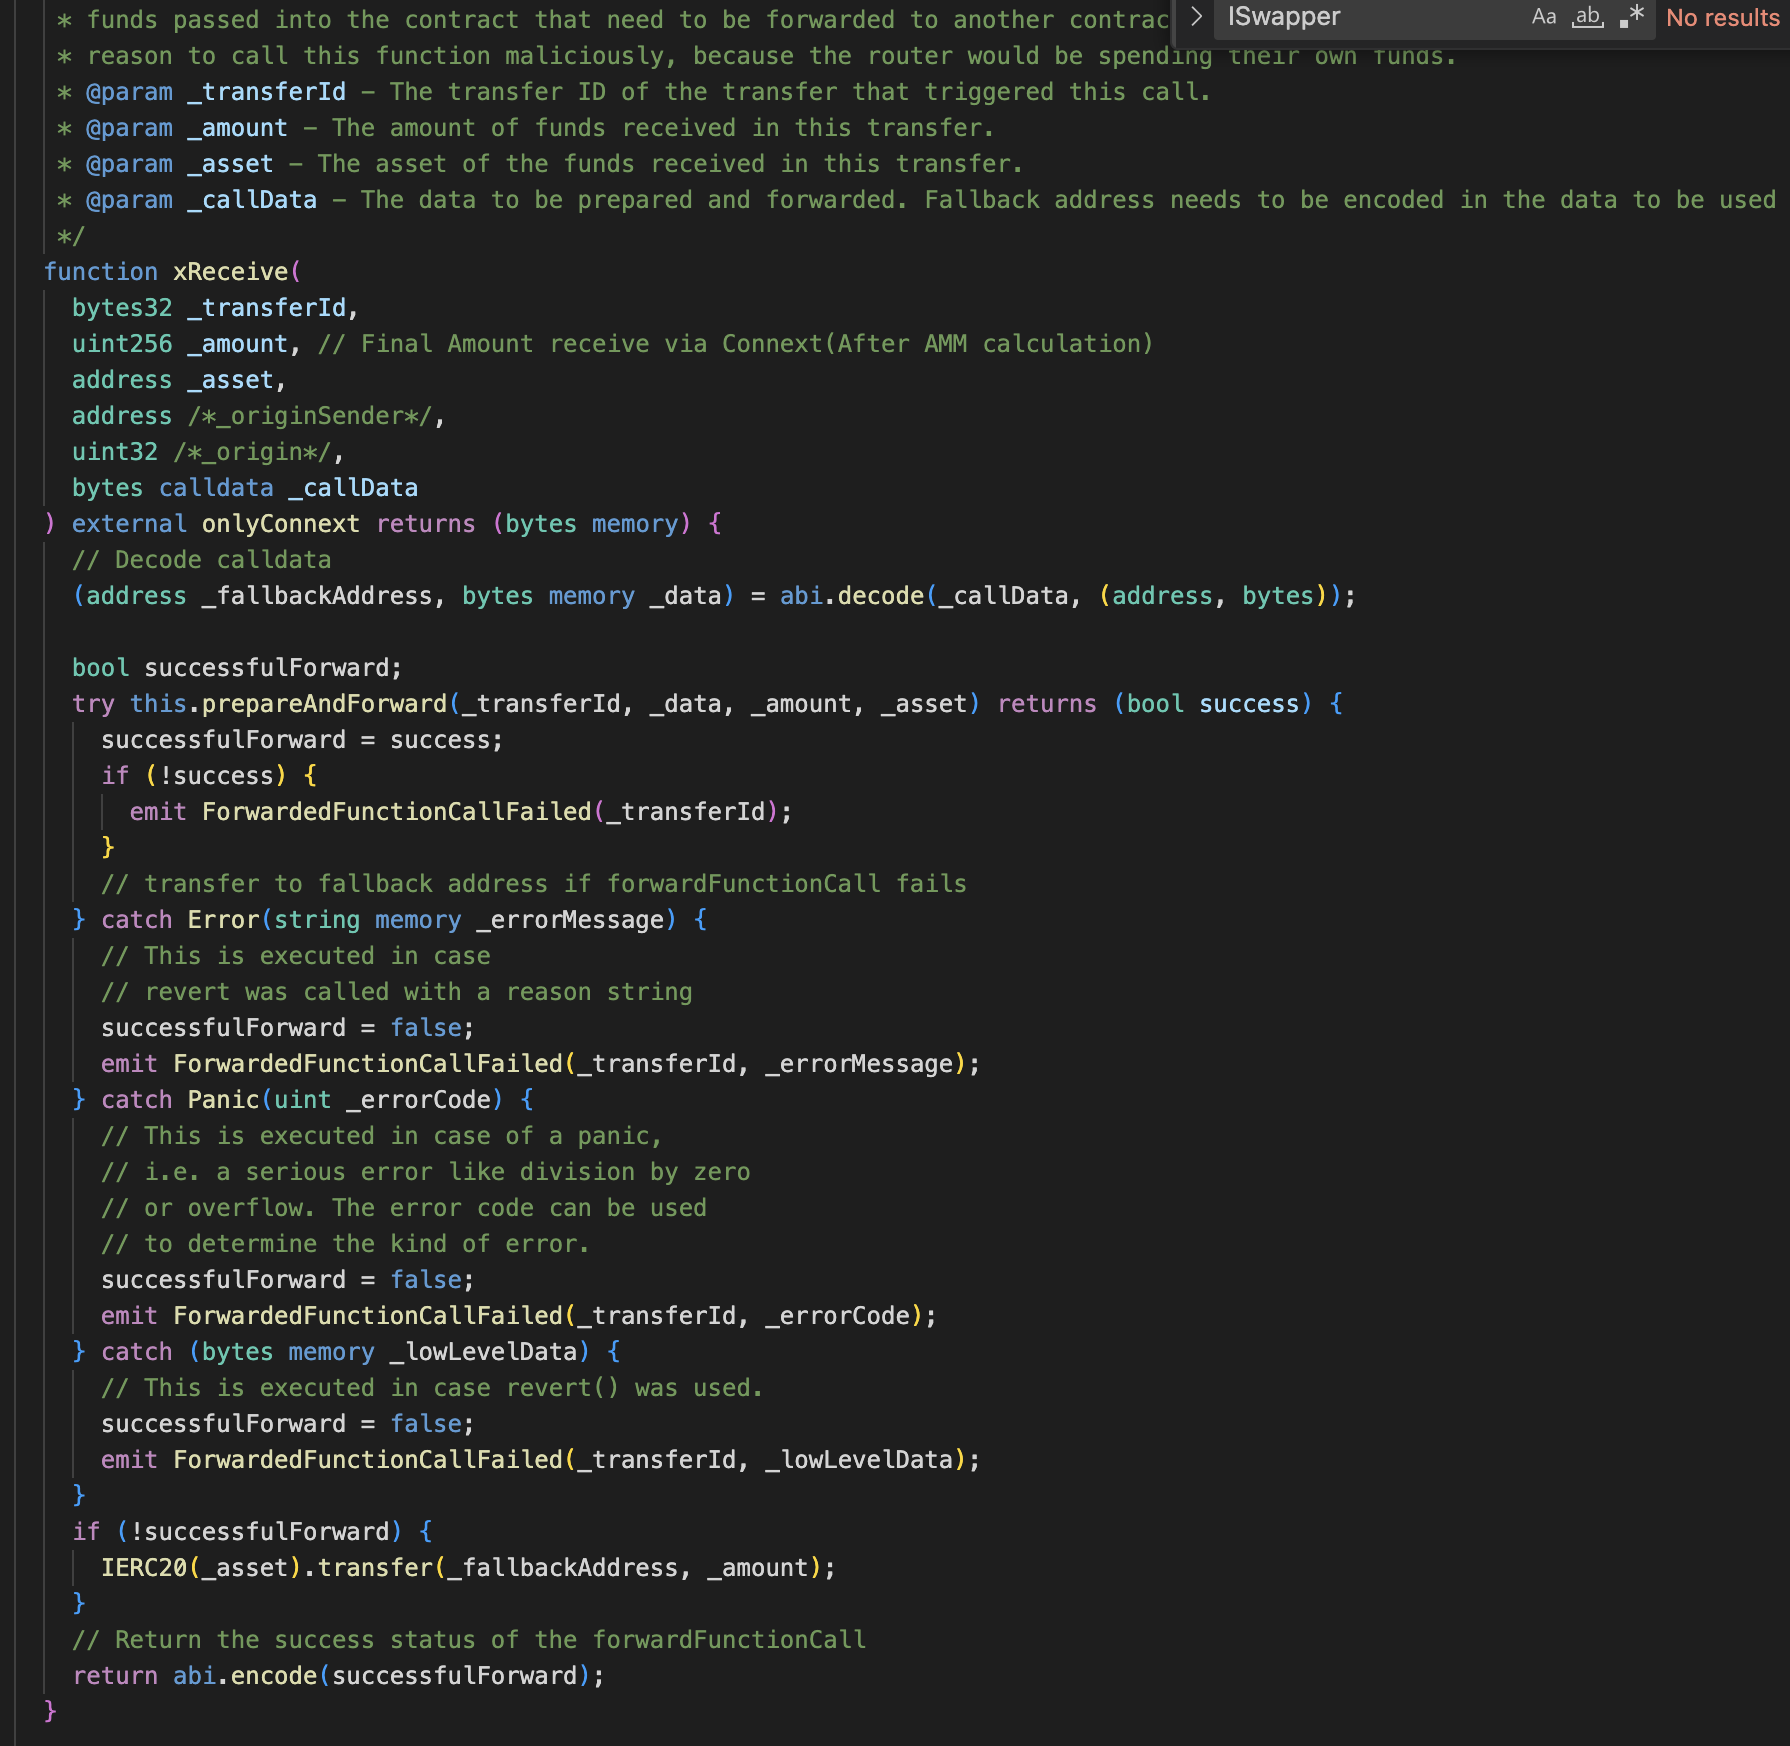Click the 'address _asset,' parameter line
This screenshot has height=1746, width=1790.
(179, 380)
